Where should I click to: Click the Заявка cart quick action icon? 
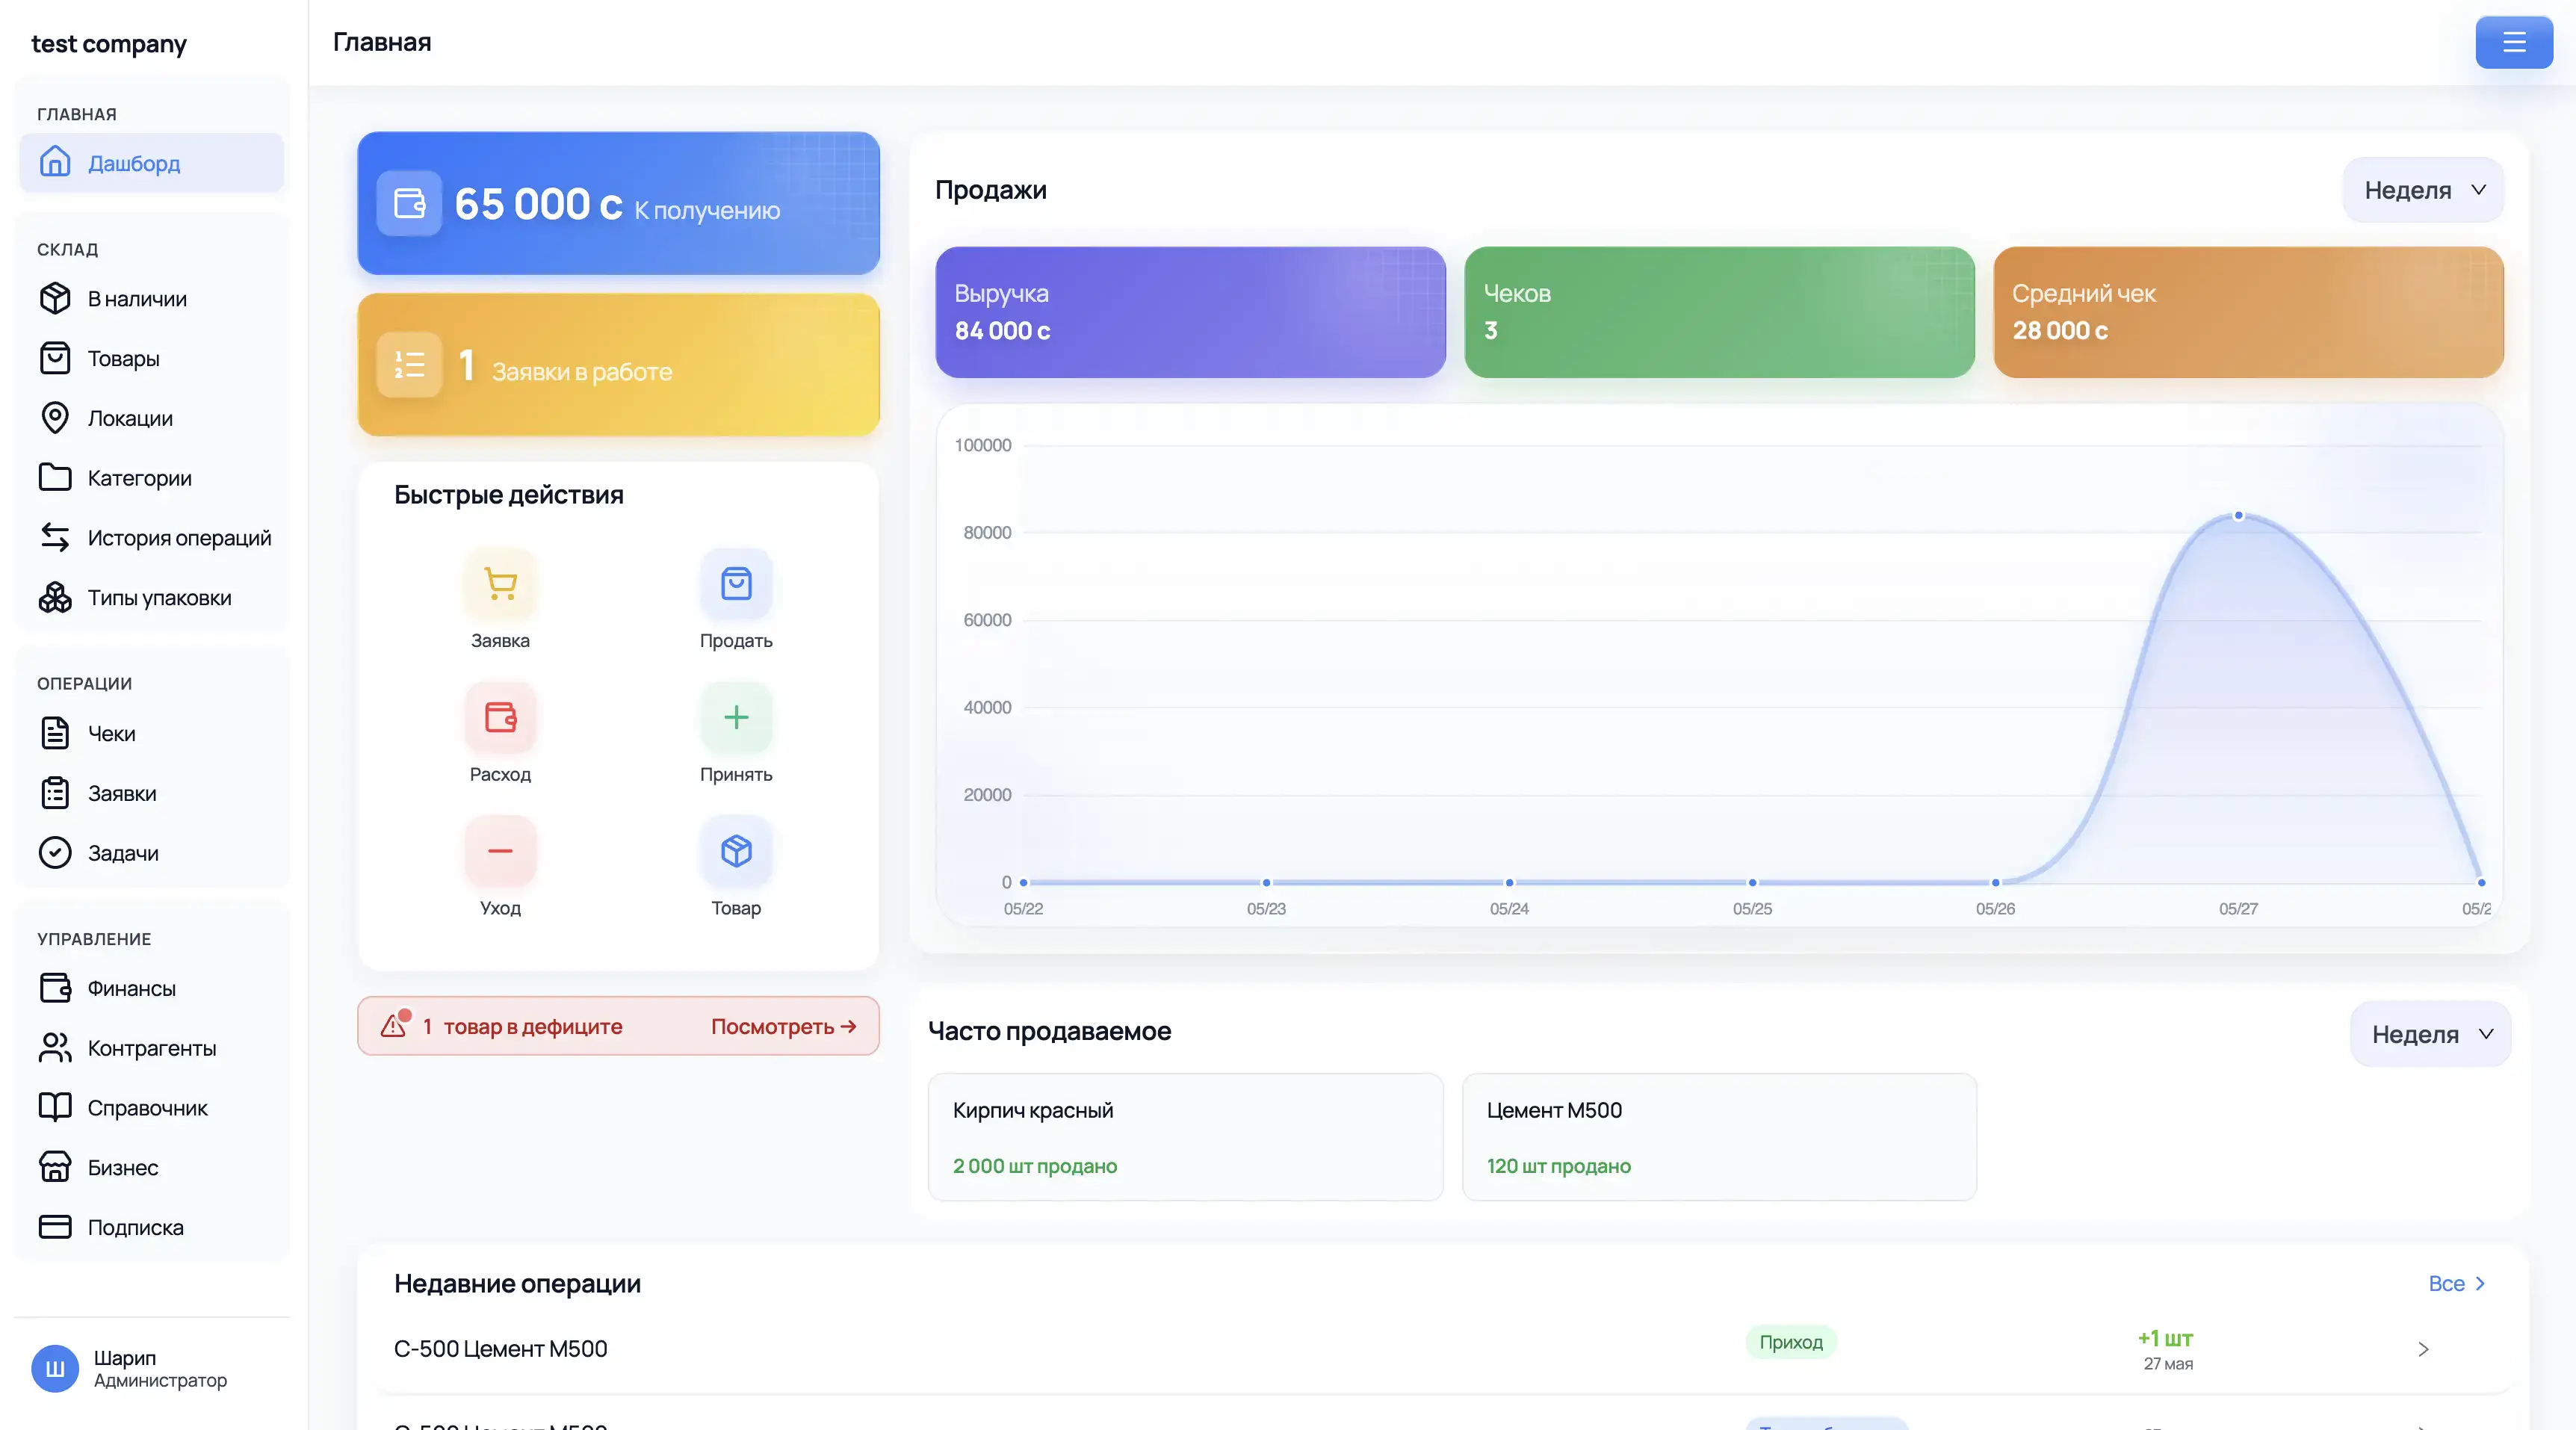(500, 583)
